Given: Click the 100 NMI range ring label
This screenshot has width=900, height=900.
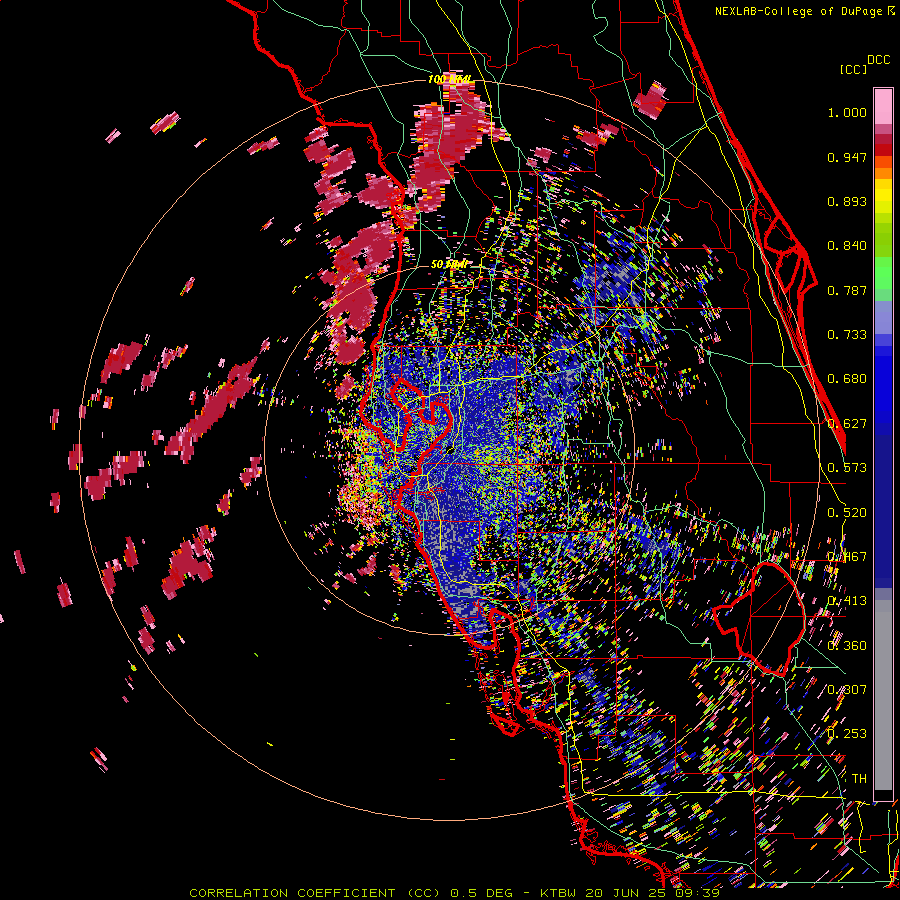Looking at the screenshot, I should (x=450, y=79).
